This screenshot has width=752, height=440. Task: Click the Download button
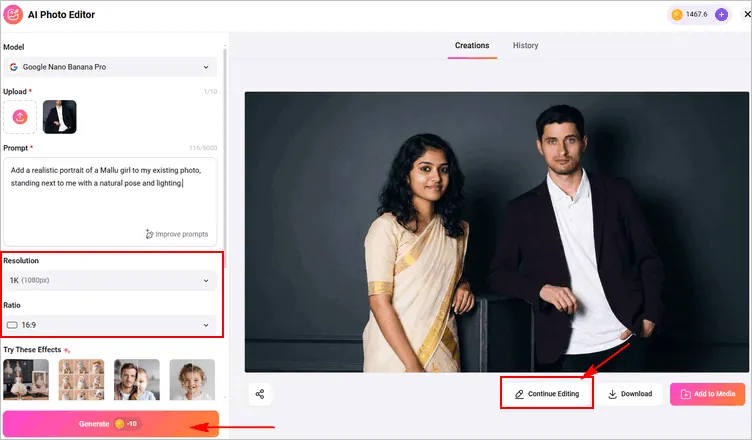tap(630, 394)
